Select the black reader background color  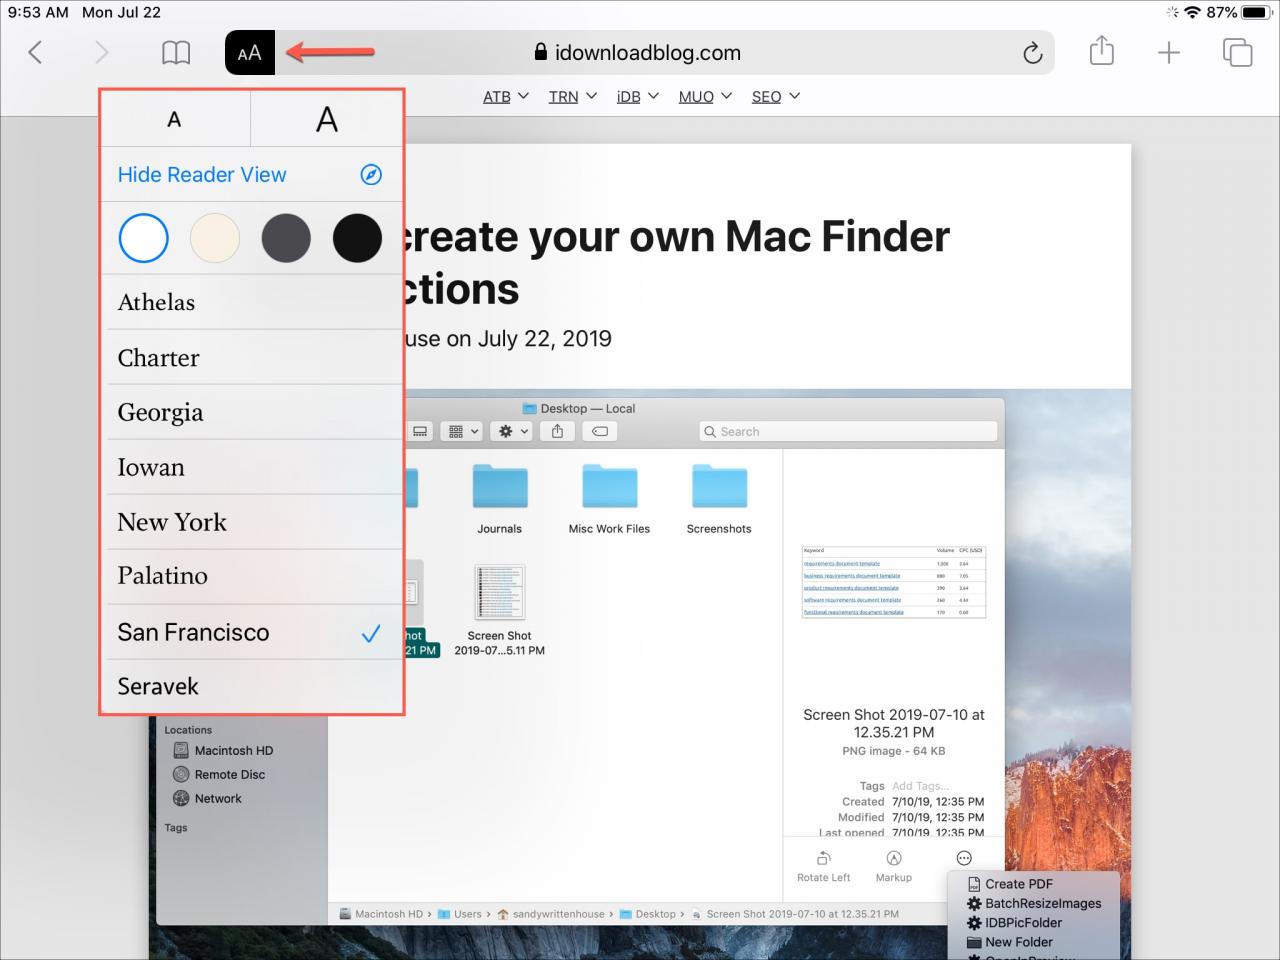[357, 238]
